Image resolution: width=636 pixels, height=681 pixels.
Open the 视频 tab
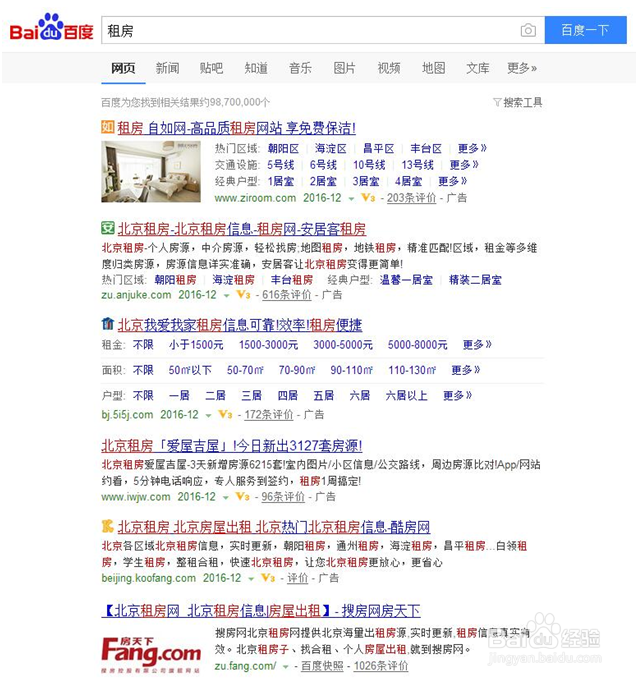(389, 68)
